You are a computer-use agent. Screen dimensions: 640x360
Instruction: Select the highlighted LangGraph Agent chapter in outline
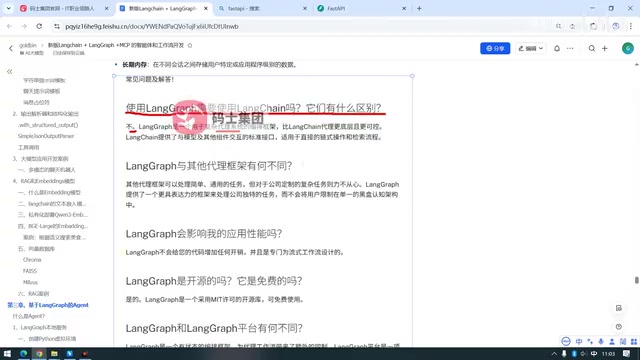tap(48, 305)
